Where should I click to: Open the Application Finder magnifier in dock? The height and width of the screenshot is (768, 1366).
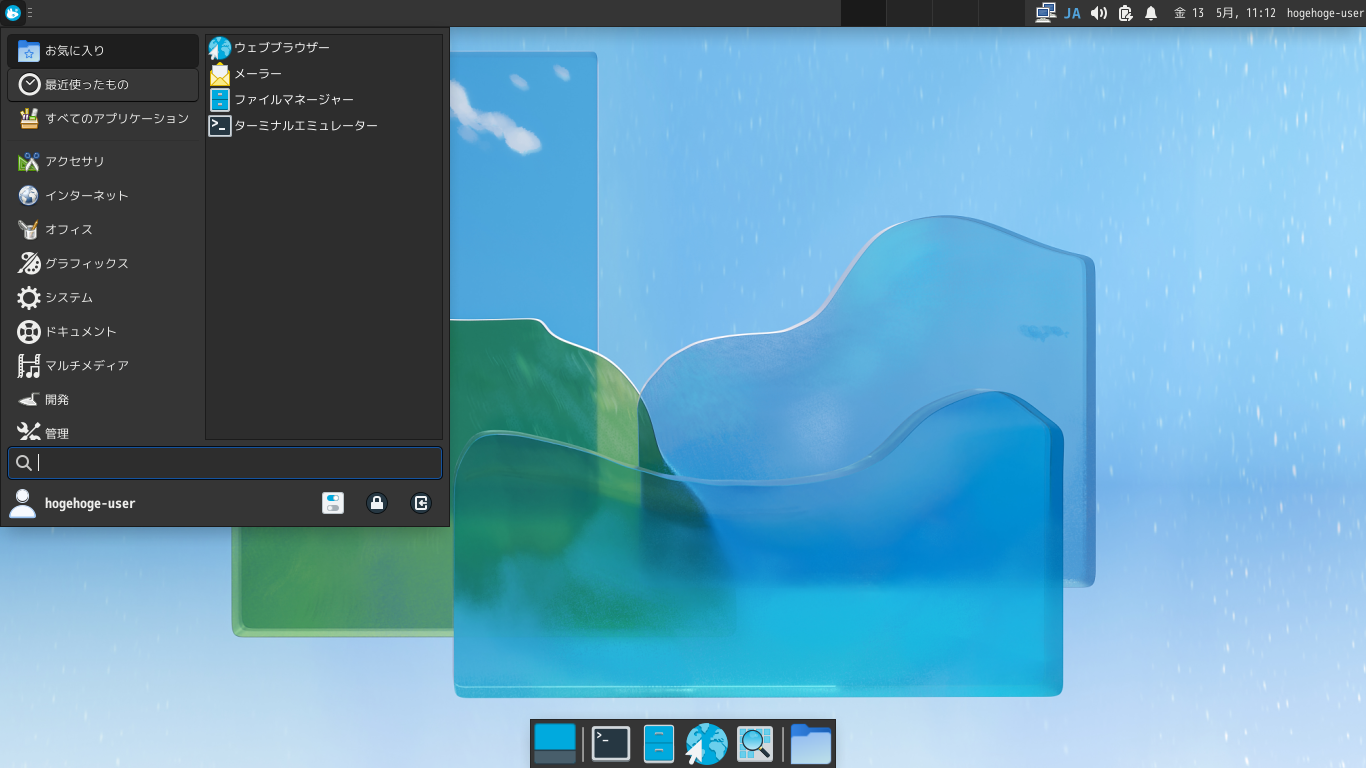pyautogui.click(x=755, y=744)
